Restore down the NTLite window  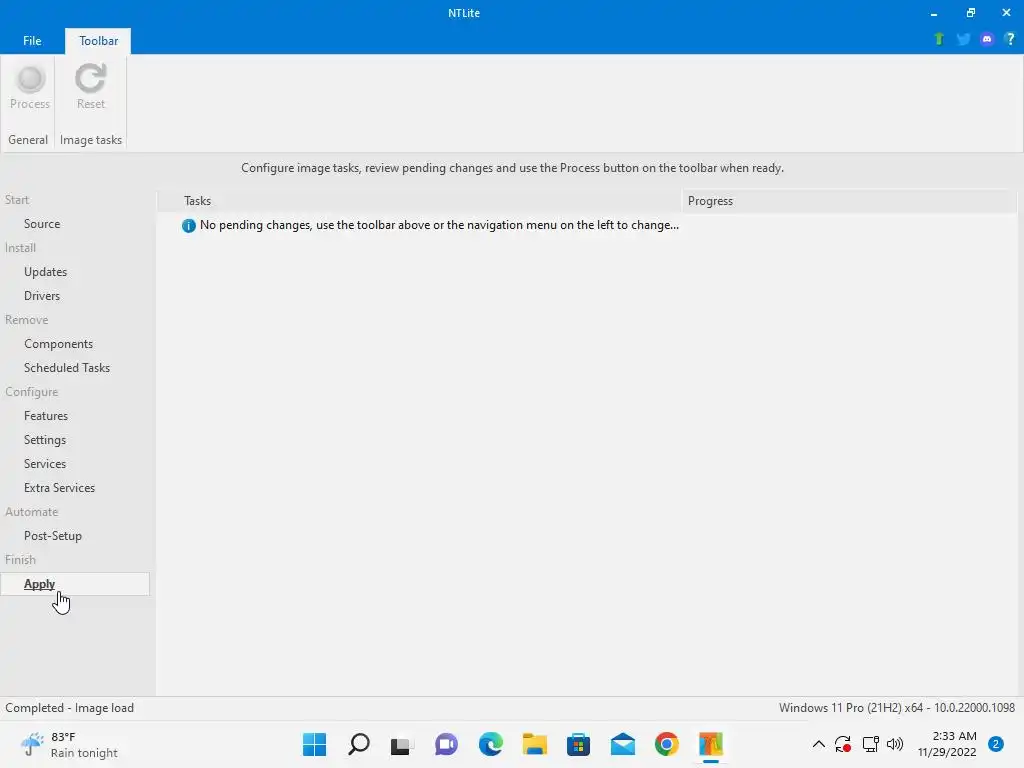pos(970,13)
